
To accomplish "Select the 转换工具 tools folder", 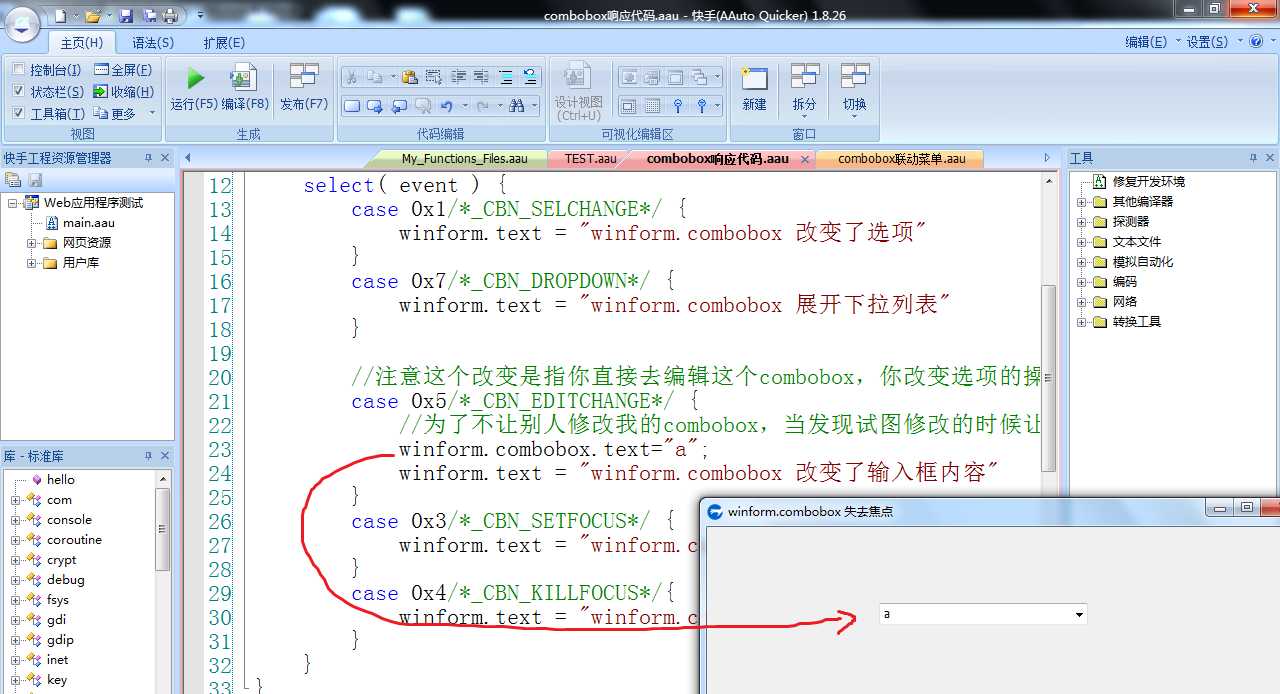I will point(1137,322).
